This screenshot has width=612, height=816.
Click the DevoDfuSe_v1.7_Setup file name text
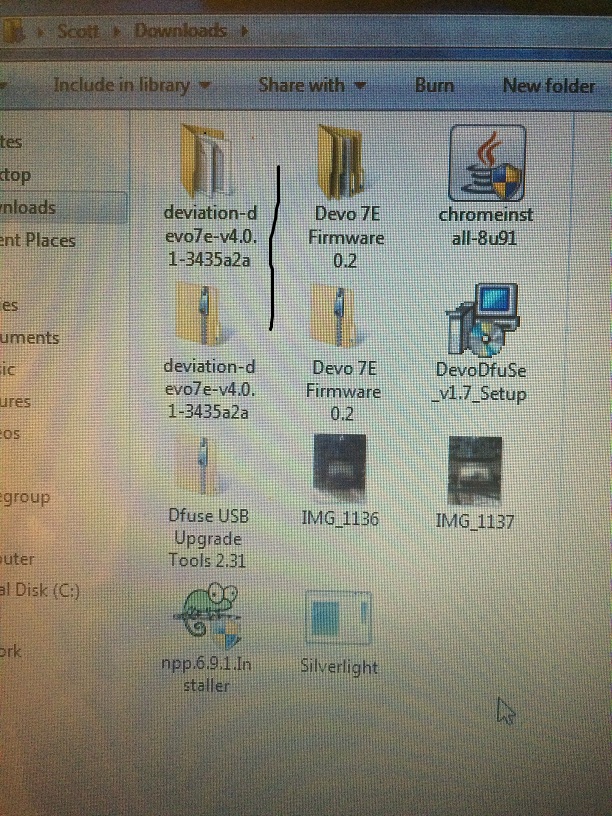click(x=480, y=382)
